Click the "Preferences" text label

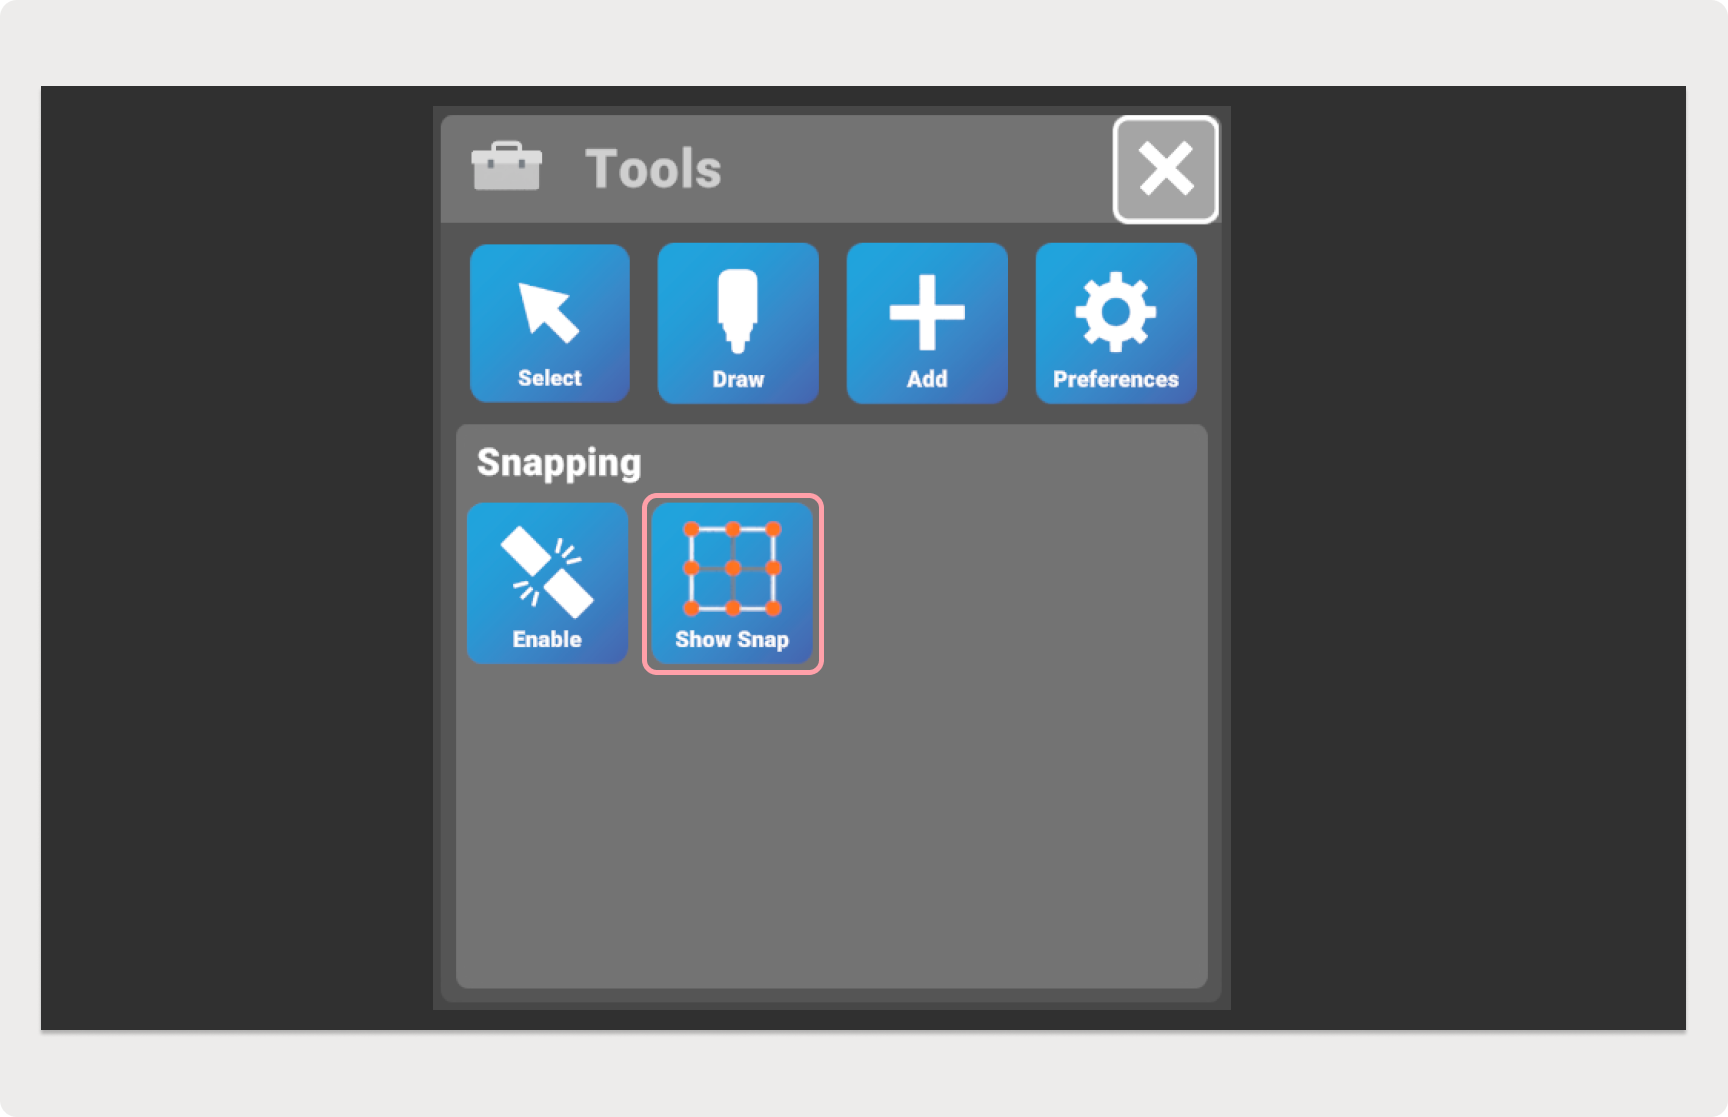coord(1116,379)
